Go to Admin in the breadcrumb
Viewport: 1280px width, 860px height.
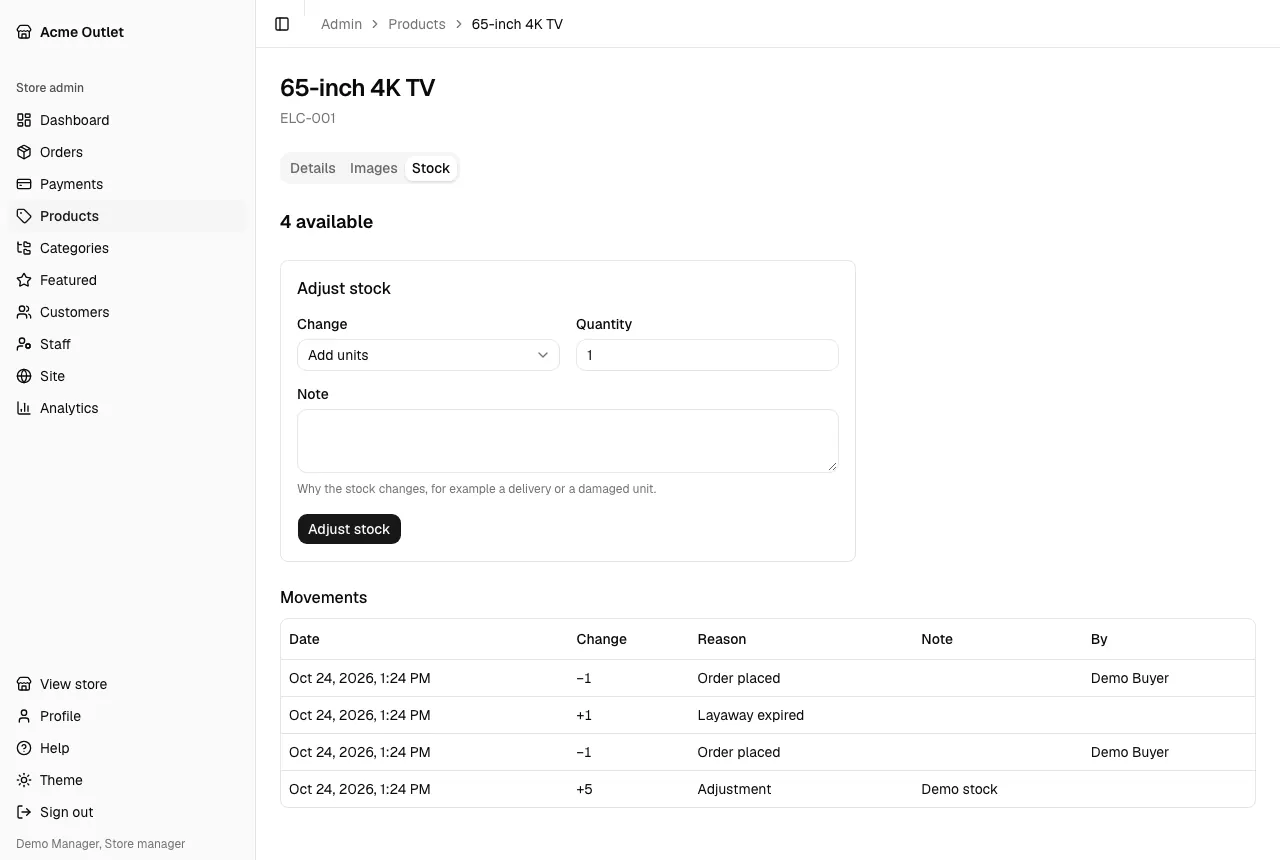[341, 24]
